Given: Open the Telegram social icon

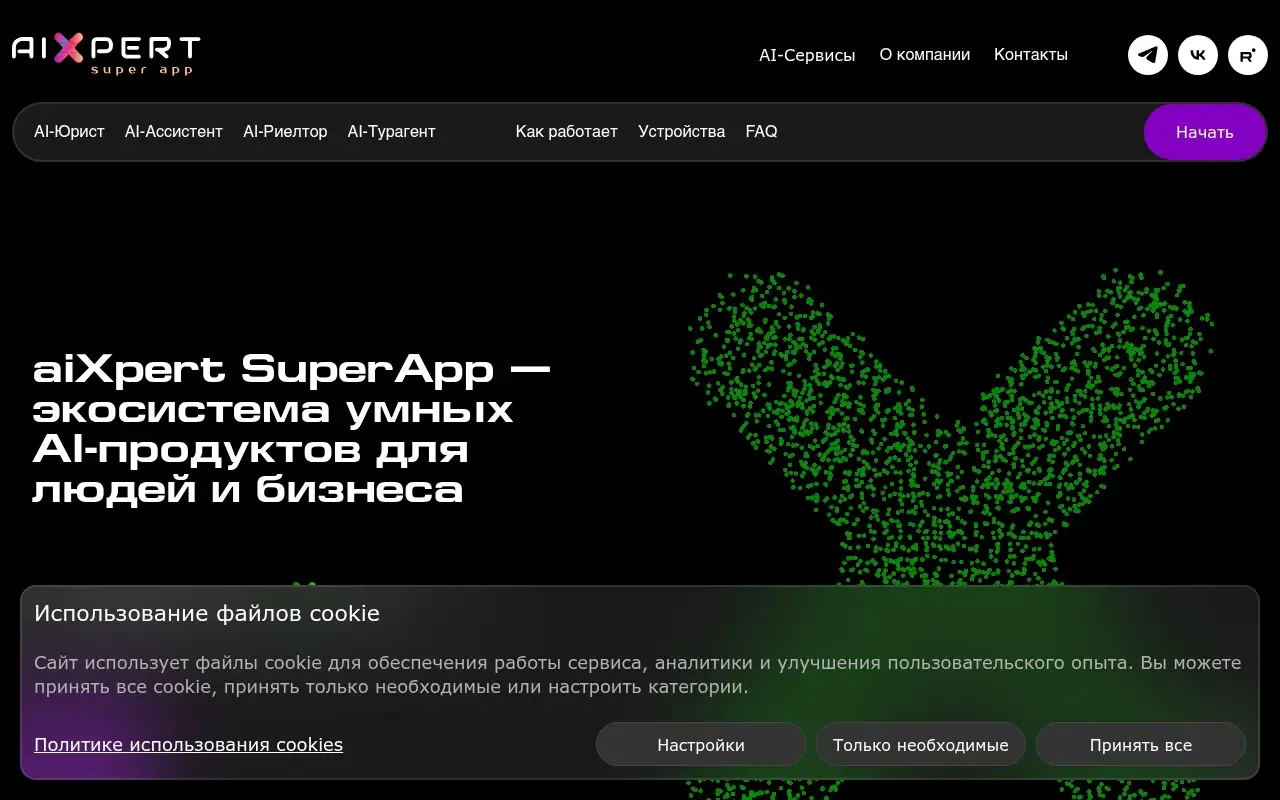Looking at the screenshot, I should (x=1148, y=55).
